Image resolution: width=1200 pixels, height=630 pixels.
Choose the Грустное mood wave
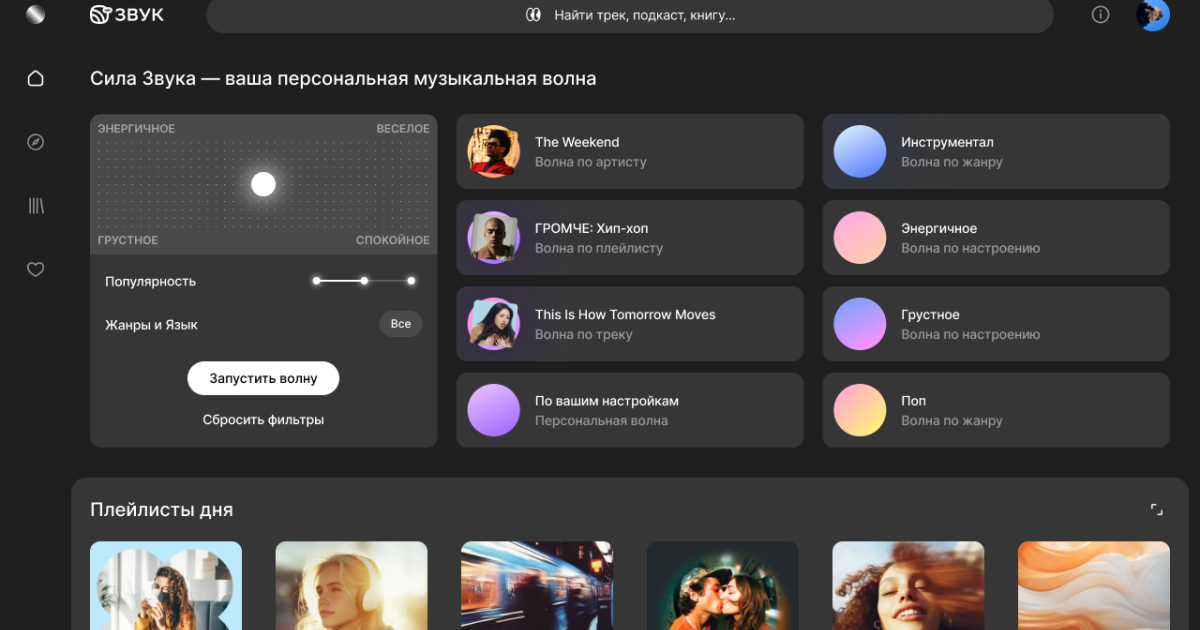point(995,324)
